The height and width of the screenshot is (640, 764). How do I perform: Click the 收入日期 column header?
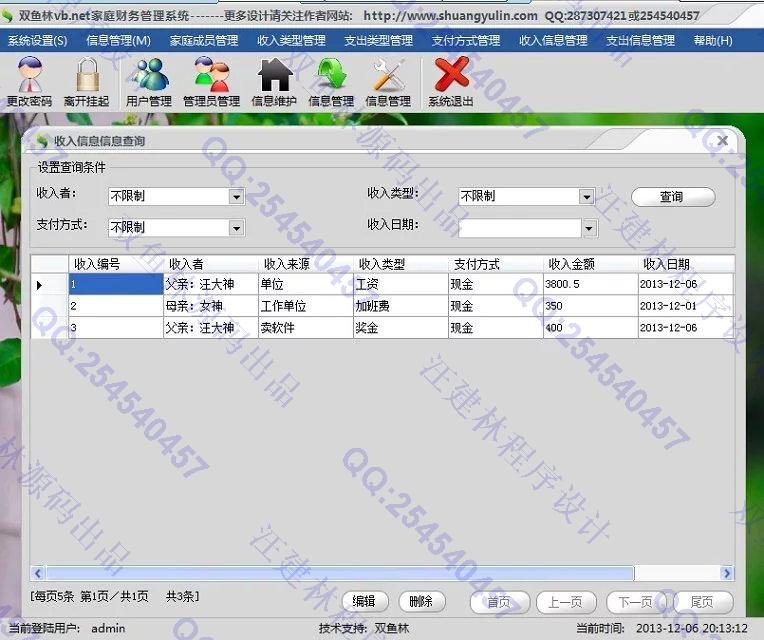[x=686, y=264]
